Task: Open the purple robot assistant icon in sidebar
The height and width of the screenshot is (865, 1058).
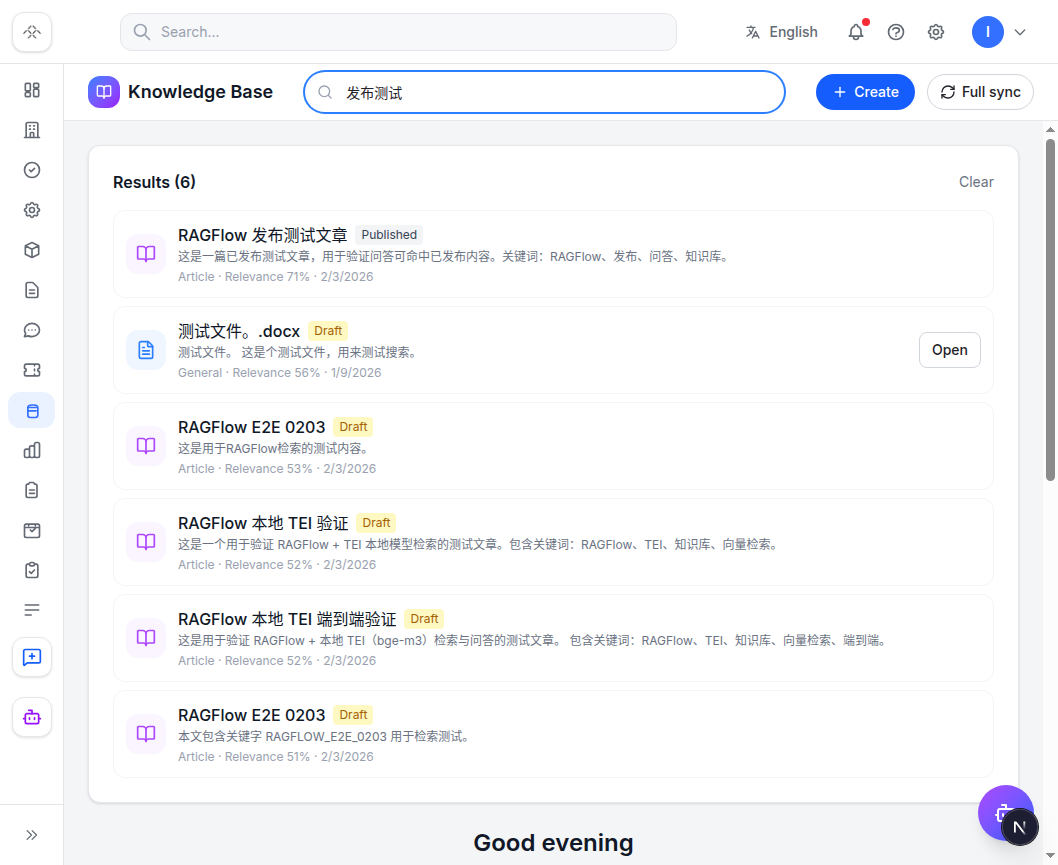Action: pyautogui.click(x=32, y=717)
